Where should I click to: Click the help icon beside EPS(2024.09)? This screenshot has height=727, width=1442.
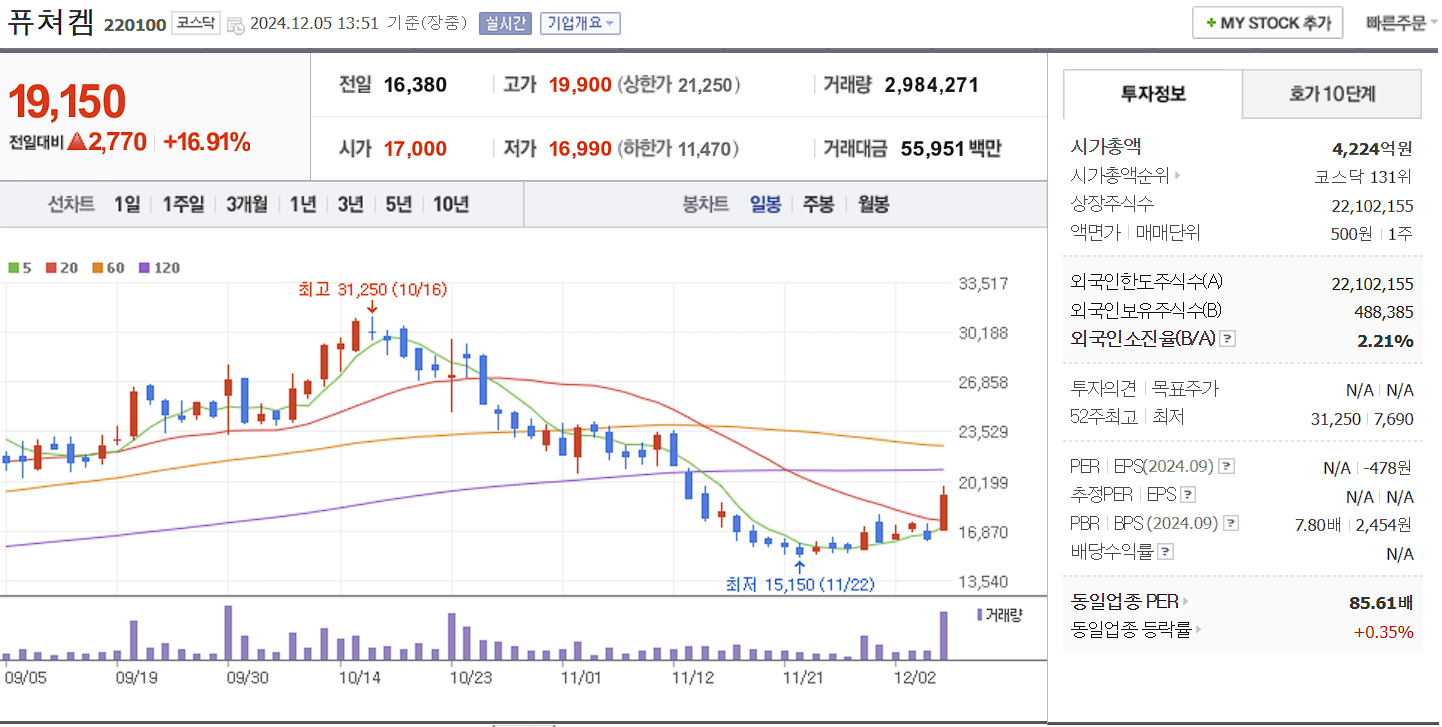point(1229,465)
